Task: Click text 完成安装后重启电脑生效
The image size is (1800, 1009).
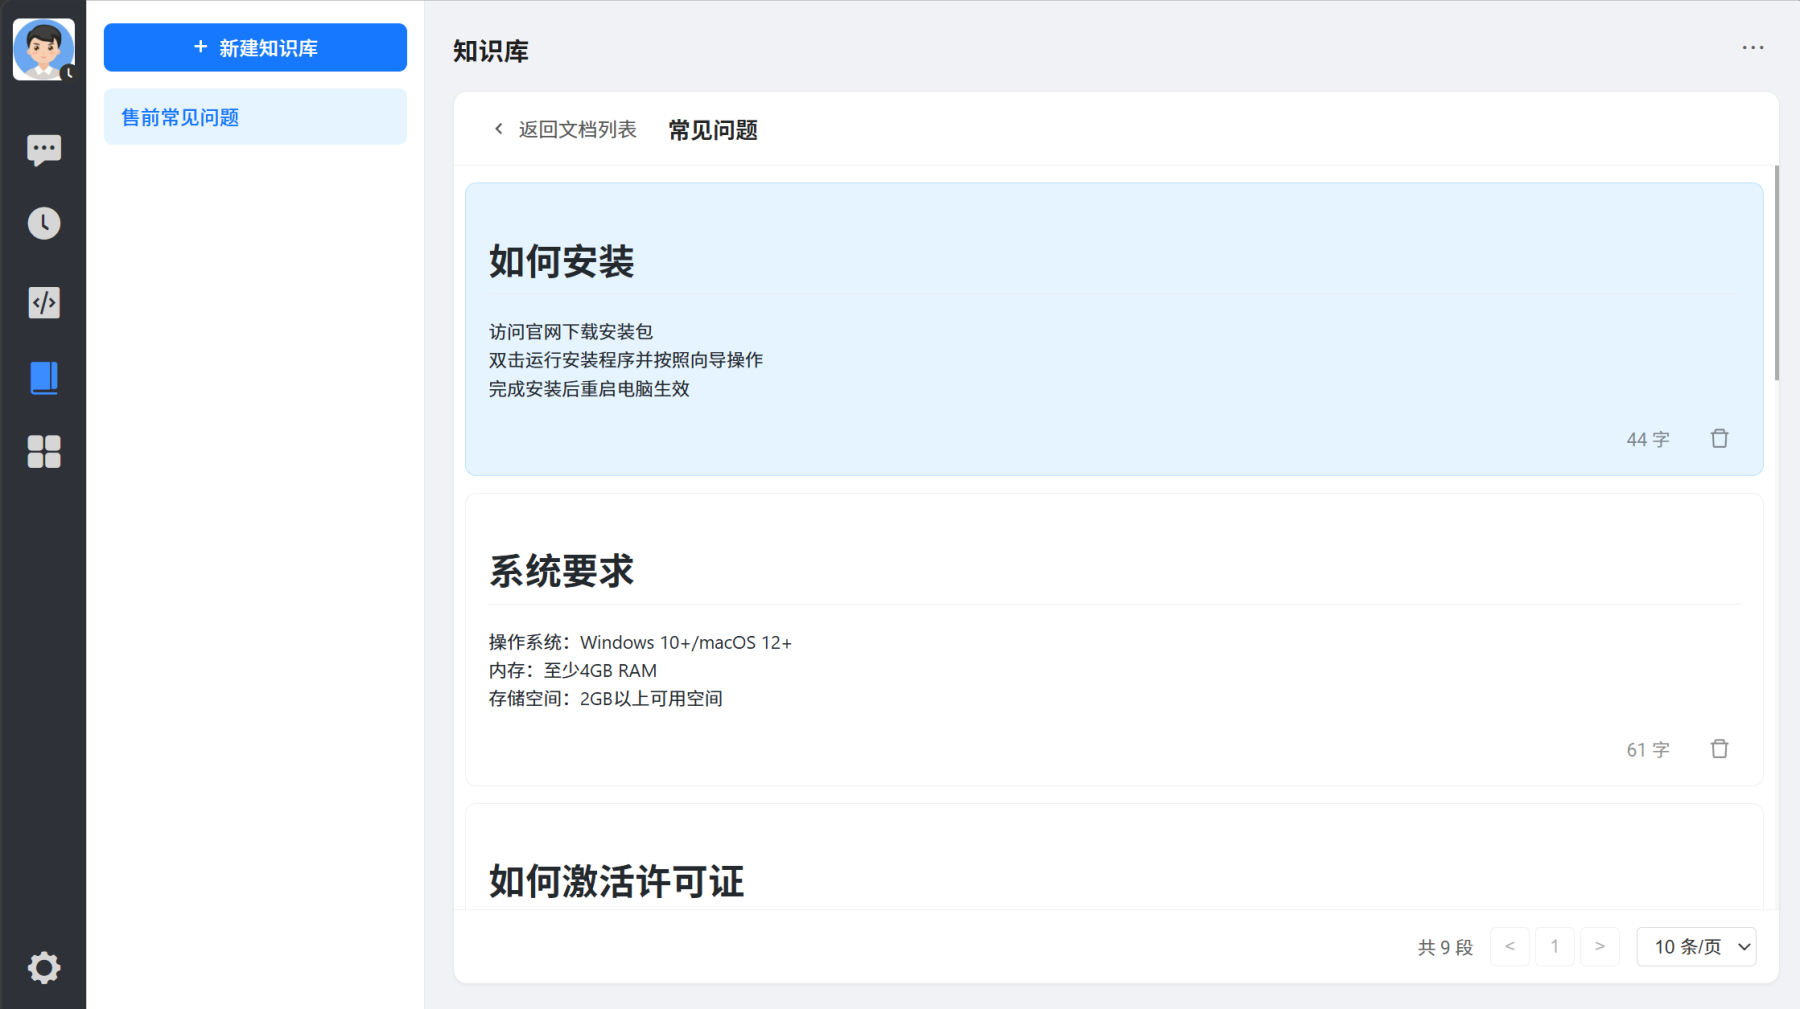Action: tap(589, 389)
